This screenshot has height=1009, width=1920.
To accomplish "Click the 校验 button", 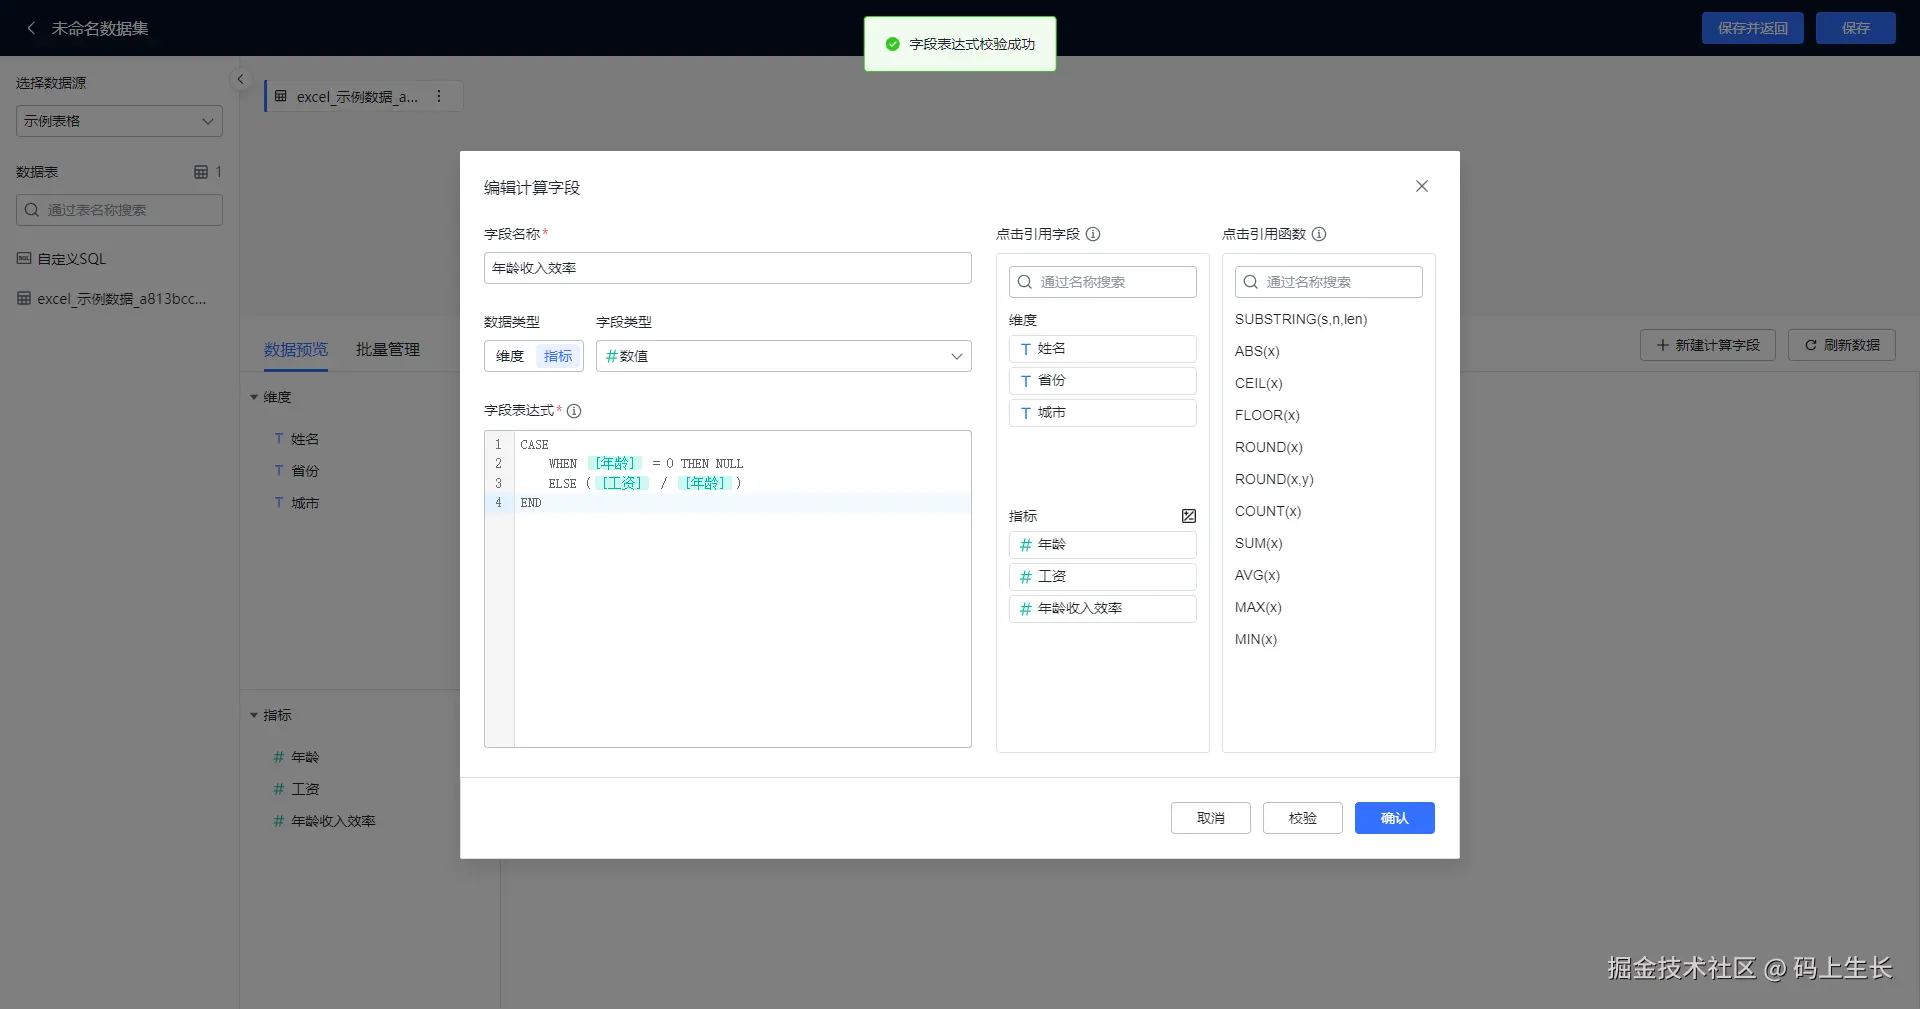I will click(1302, 818).
